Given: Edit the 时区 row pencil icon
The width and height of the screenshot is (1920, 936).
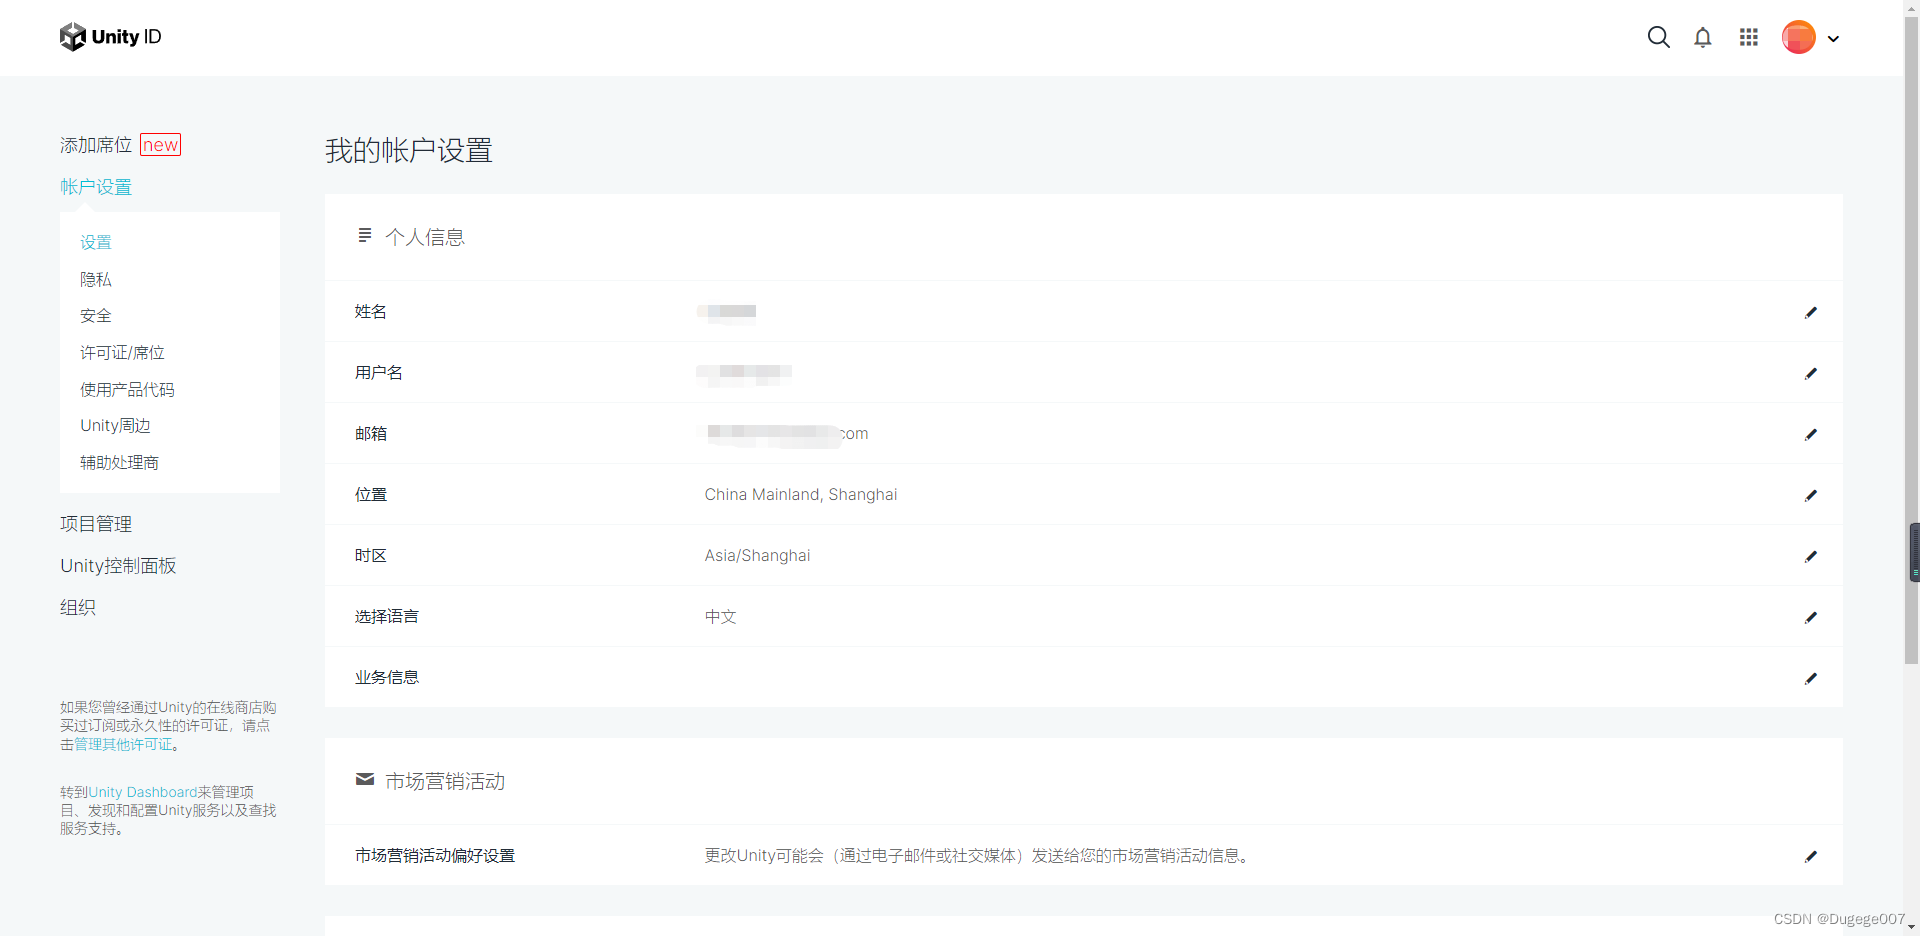Looking at the screenshot, I should click(x=1810, y=556).
